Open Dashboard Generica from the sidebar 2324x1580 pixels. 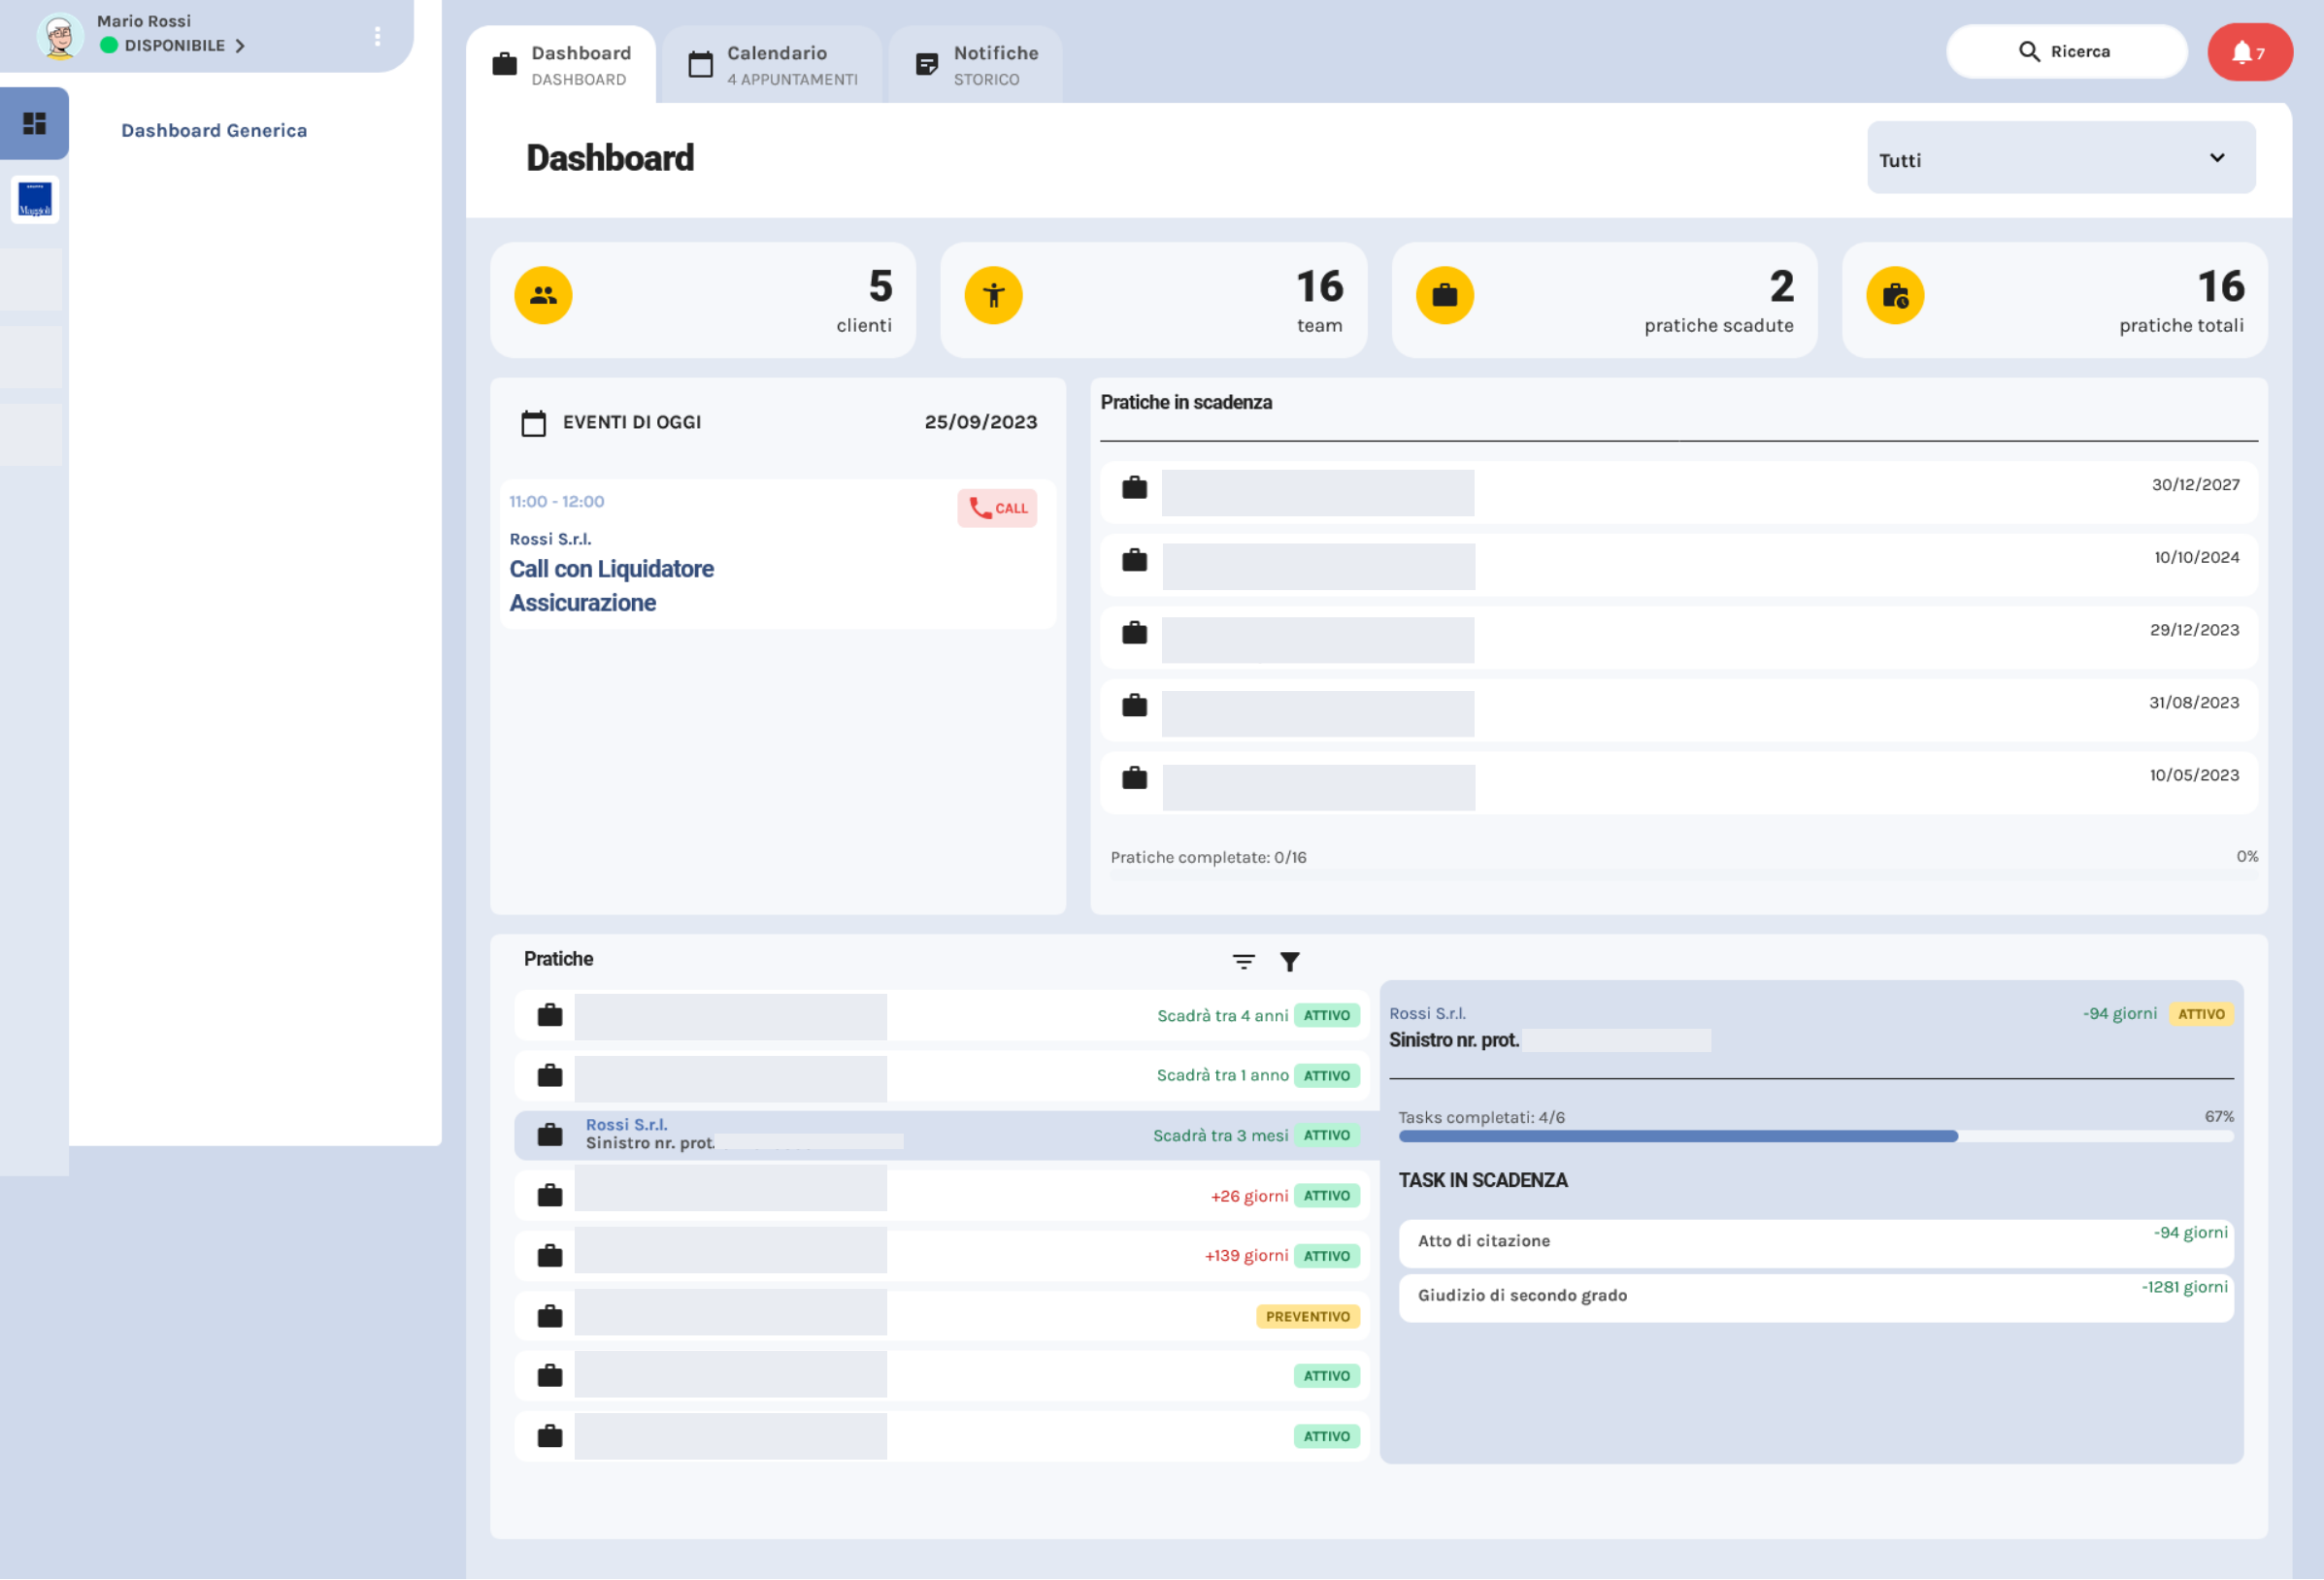[214, 130]
